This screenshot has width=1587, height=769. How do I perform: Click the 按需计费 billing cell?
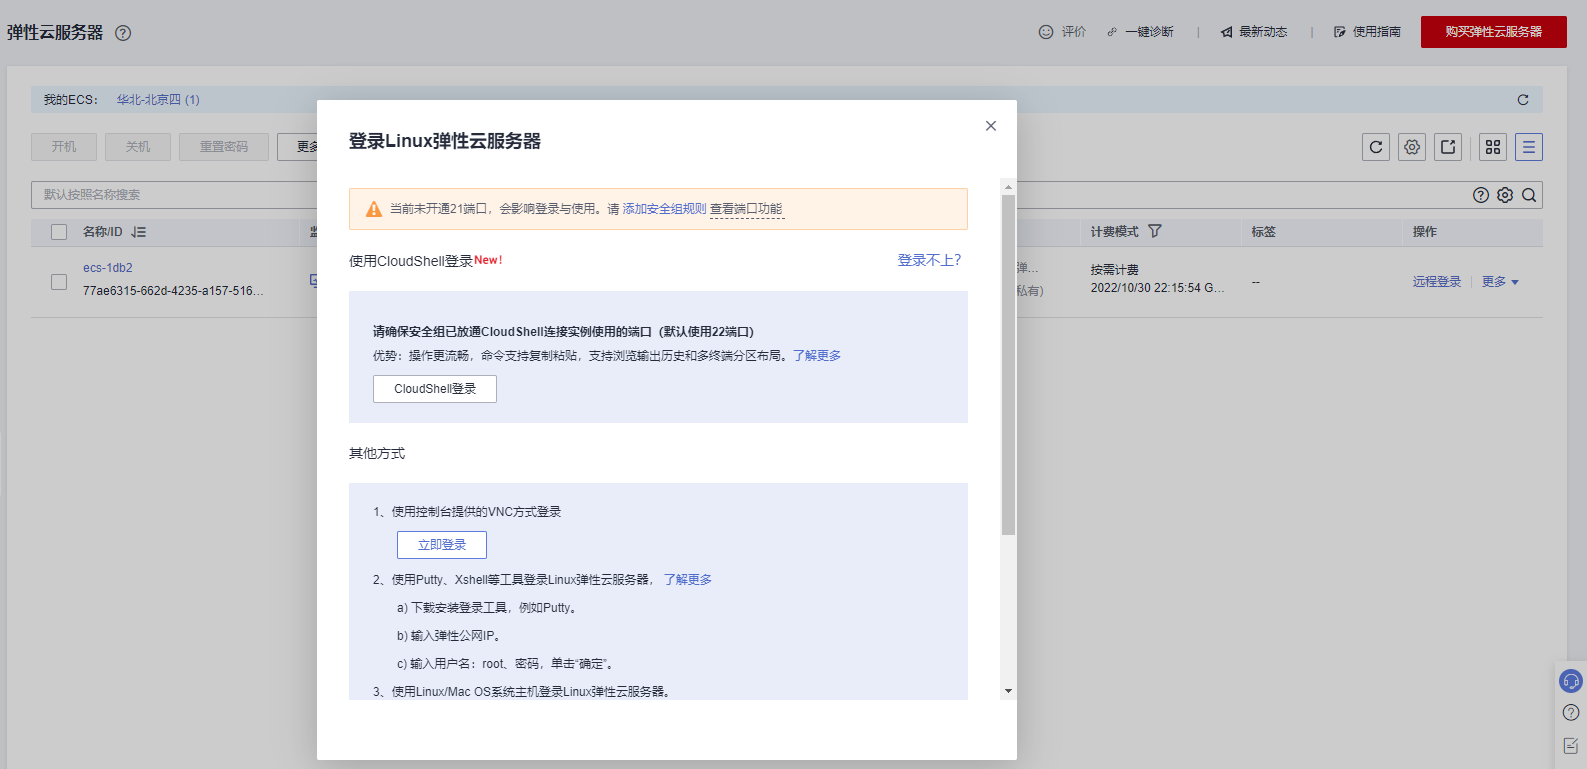pyautogui.click(x=1115, y=270)
